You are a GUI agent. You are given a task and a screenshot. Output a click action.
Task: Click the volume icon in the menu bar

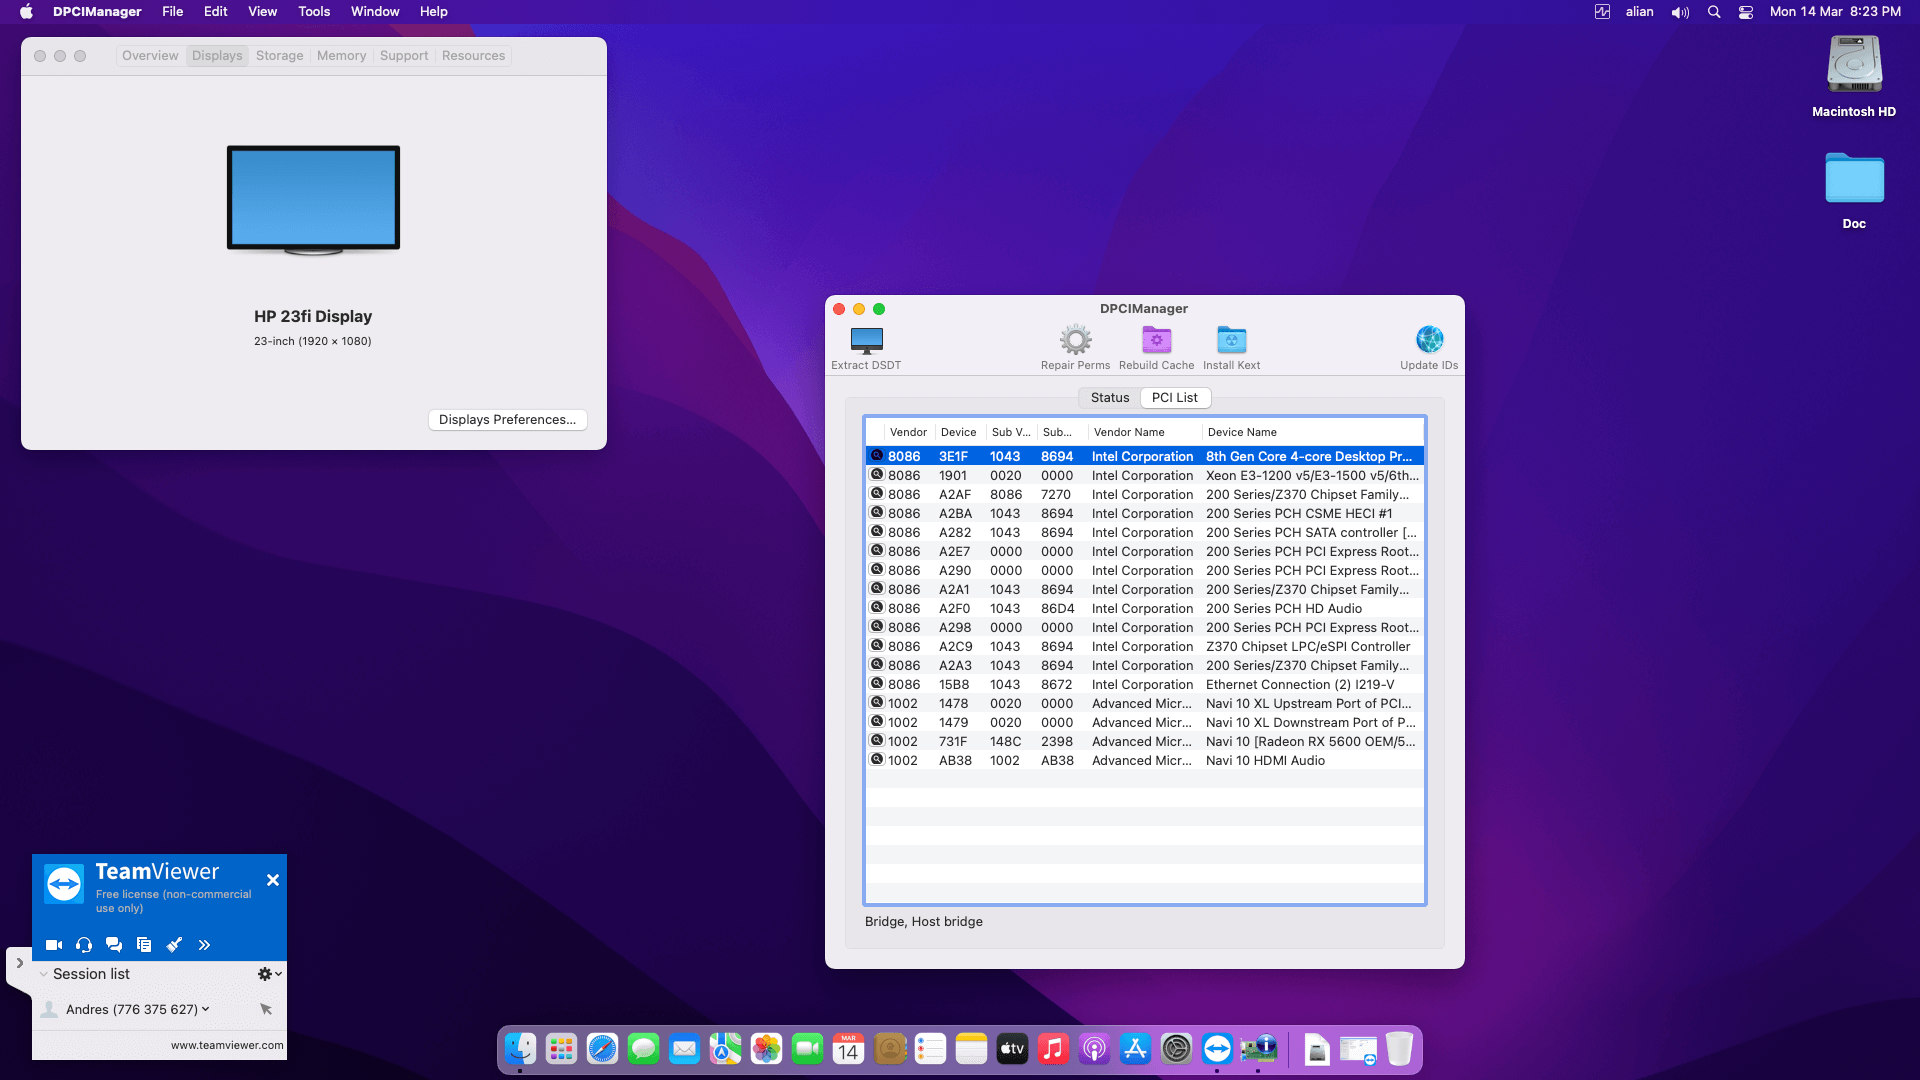point(1680,12)
